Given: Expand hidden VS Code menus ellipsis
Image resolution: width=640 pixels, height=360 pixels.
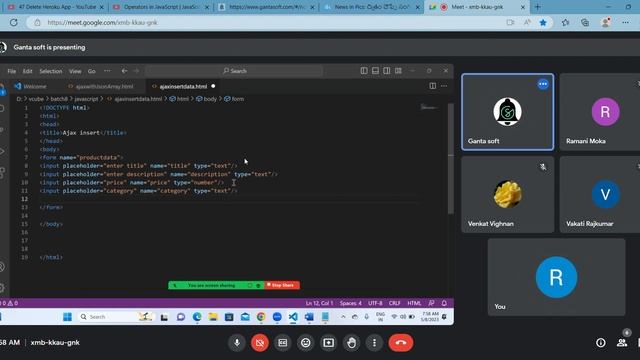Looking at the screenshot, I should click(107, 71).
